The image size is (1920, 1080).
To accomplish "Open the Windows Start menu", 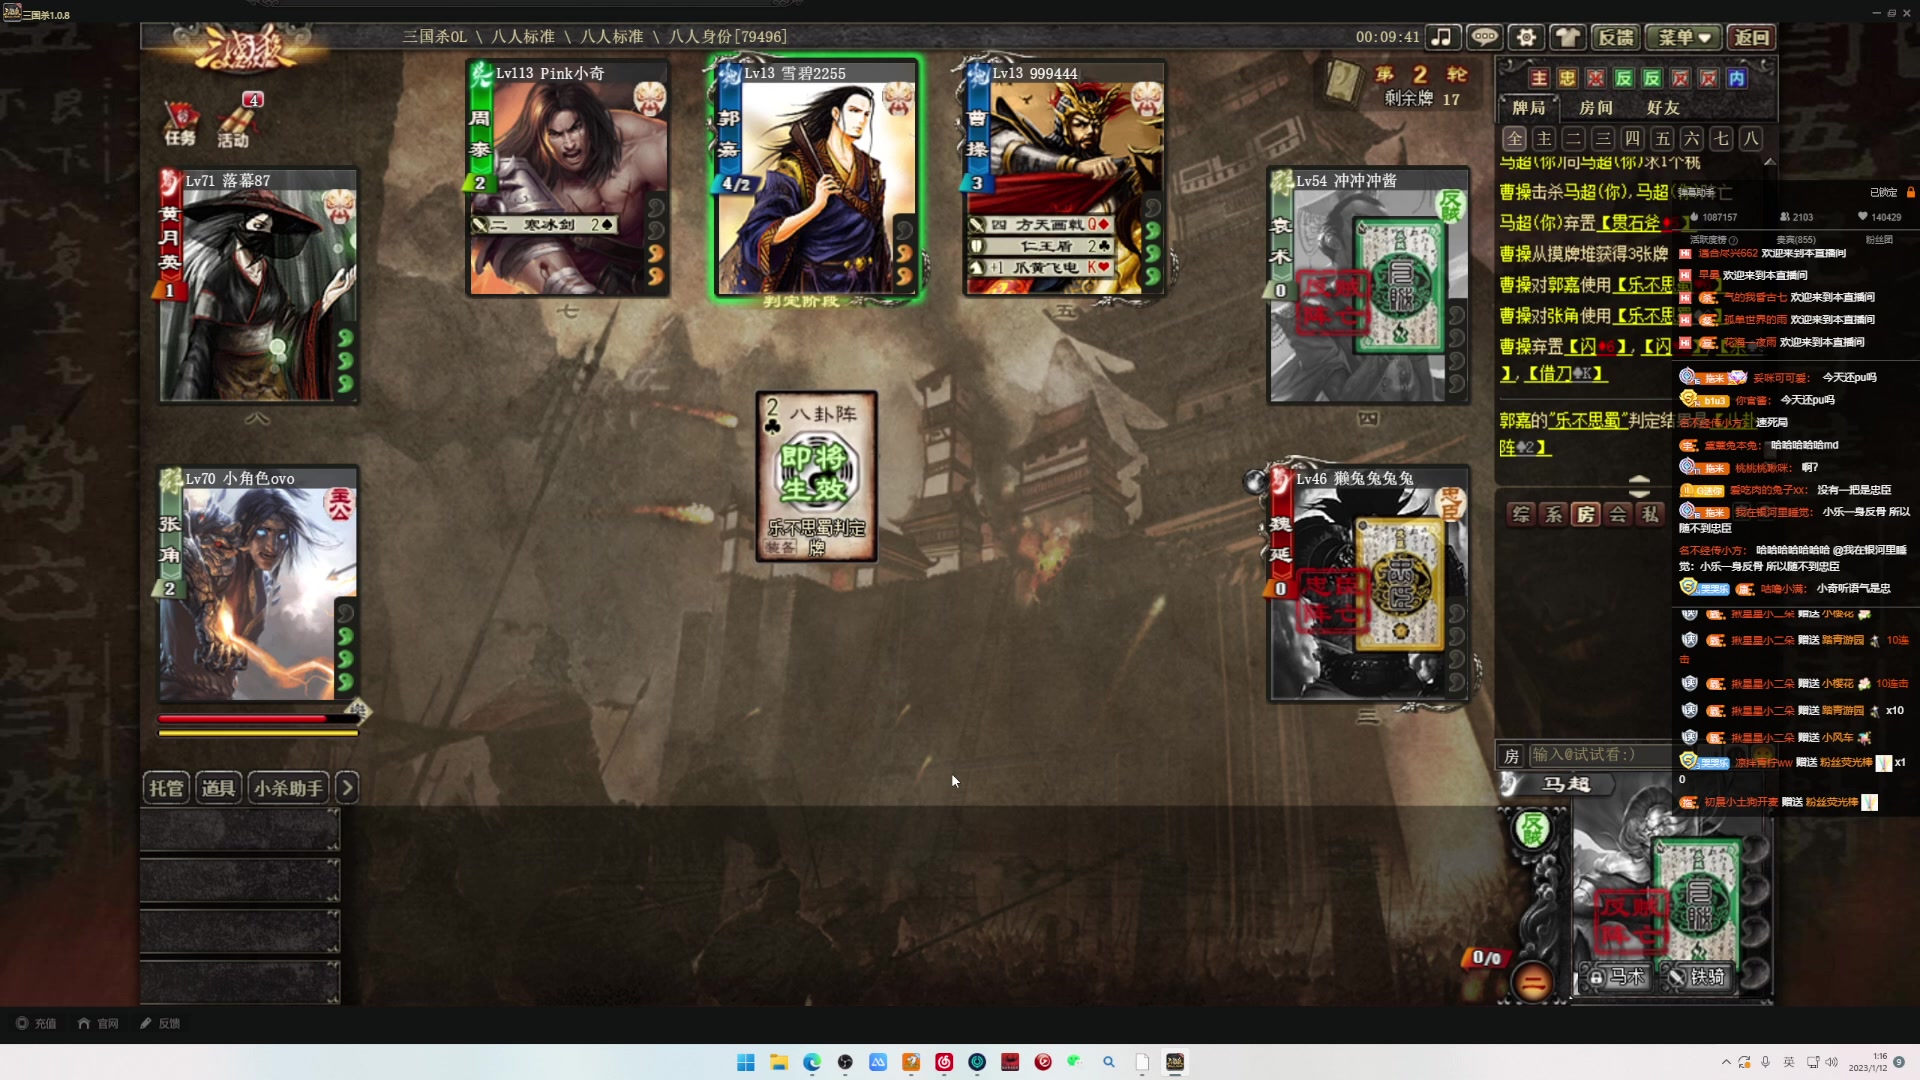I will pos(746,1062).
